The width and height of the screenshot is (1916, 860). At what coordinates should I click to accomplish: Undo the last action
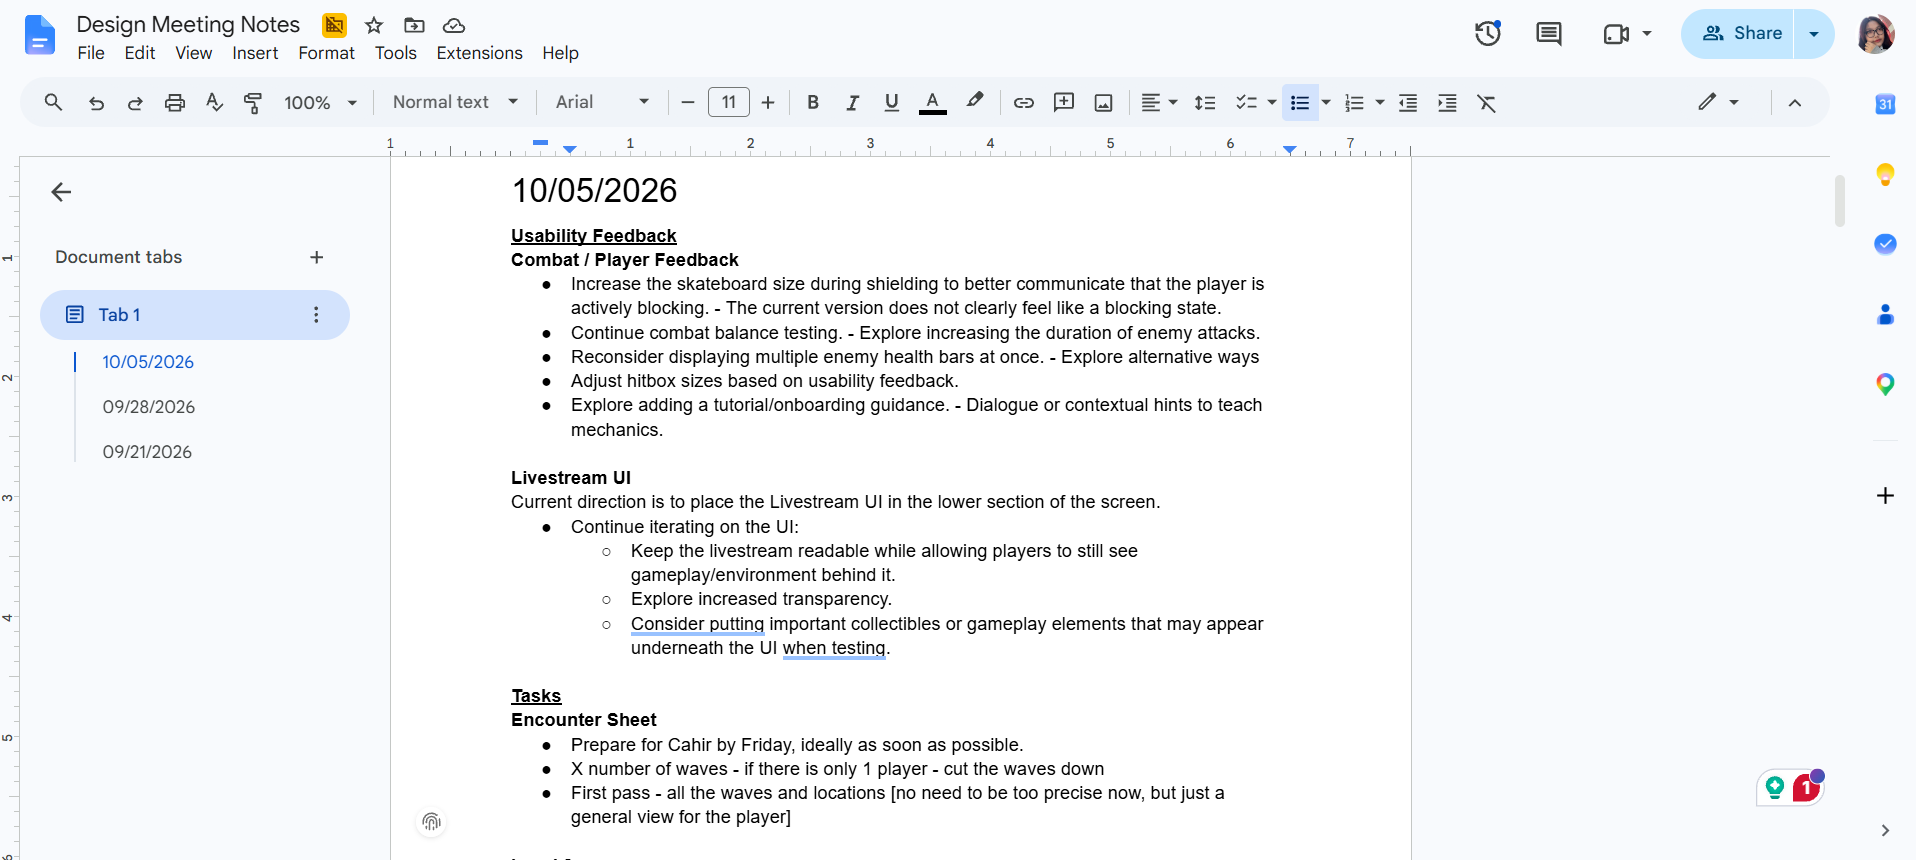pyautogui.click(x=96, y=102)
